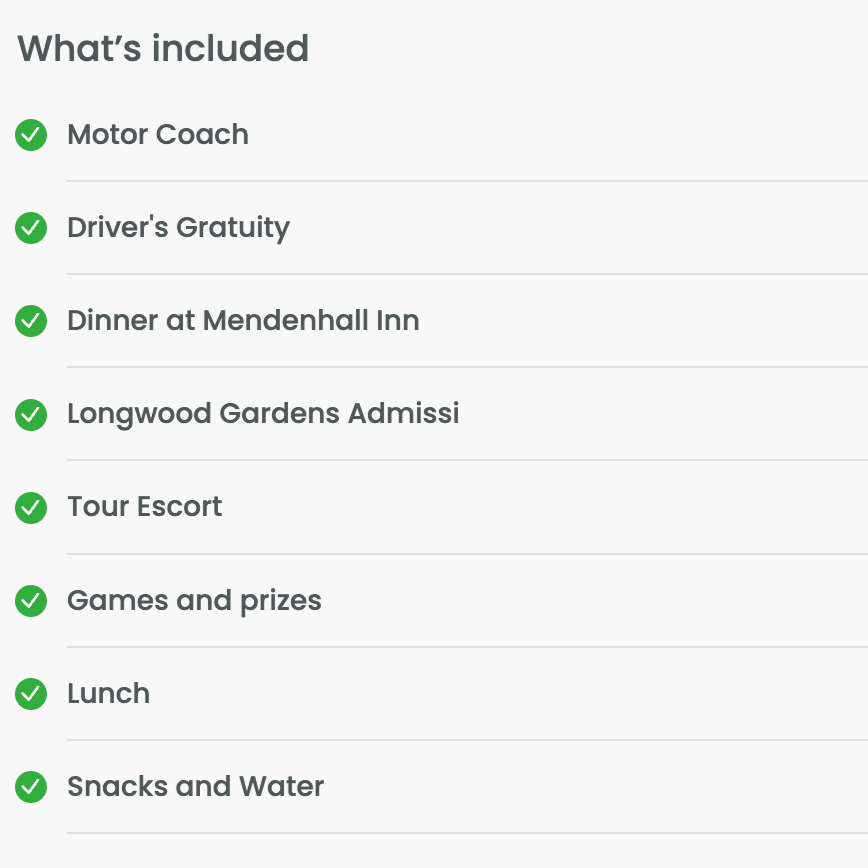The width and height of the screenshot is (868, 868).
Task: Click the divider line below Motor Coach
Action: coord(467,181)
